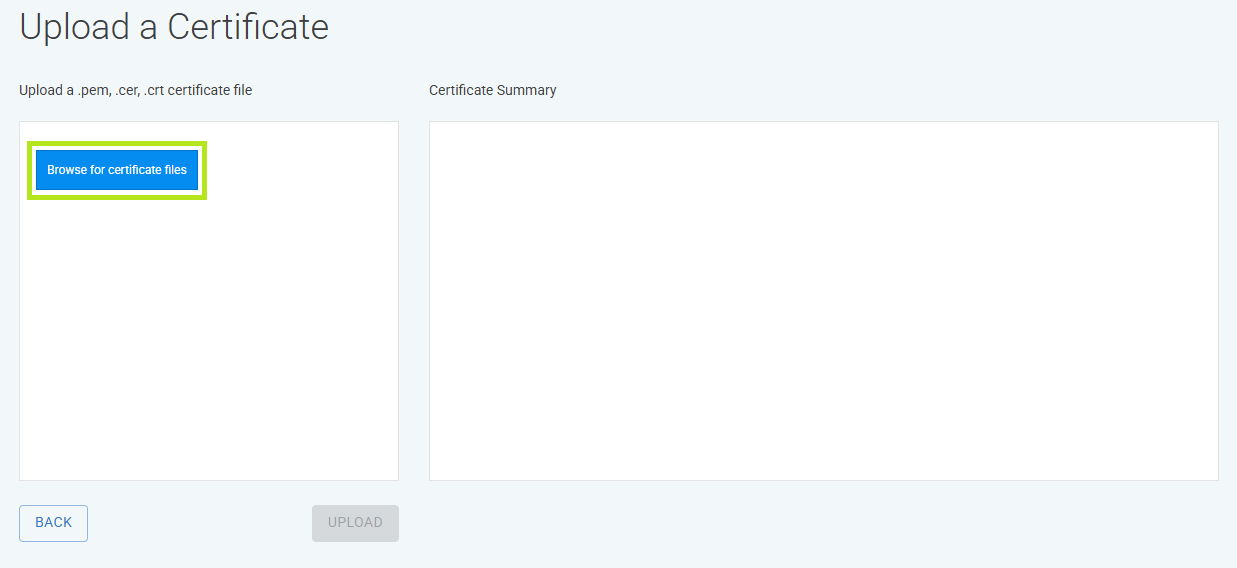
Task: Click Browse for certificate files button
Action: pyautogui.click(x=117, y=170)
